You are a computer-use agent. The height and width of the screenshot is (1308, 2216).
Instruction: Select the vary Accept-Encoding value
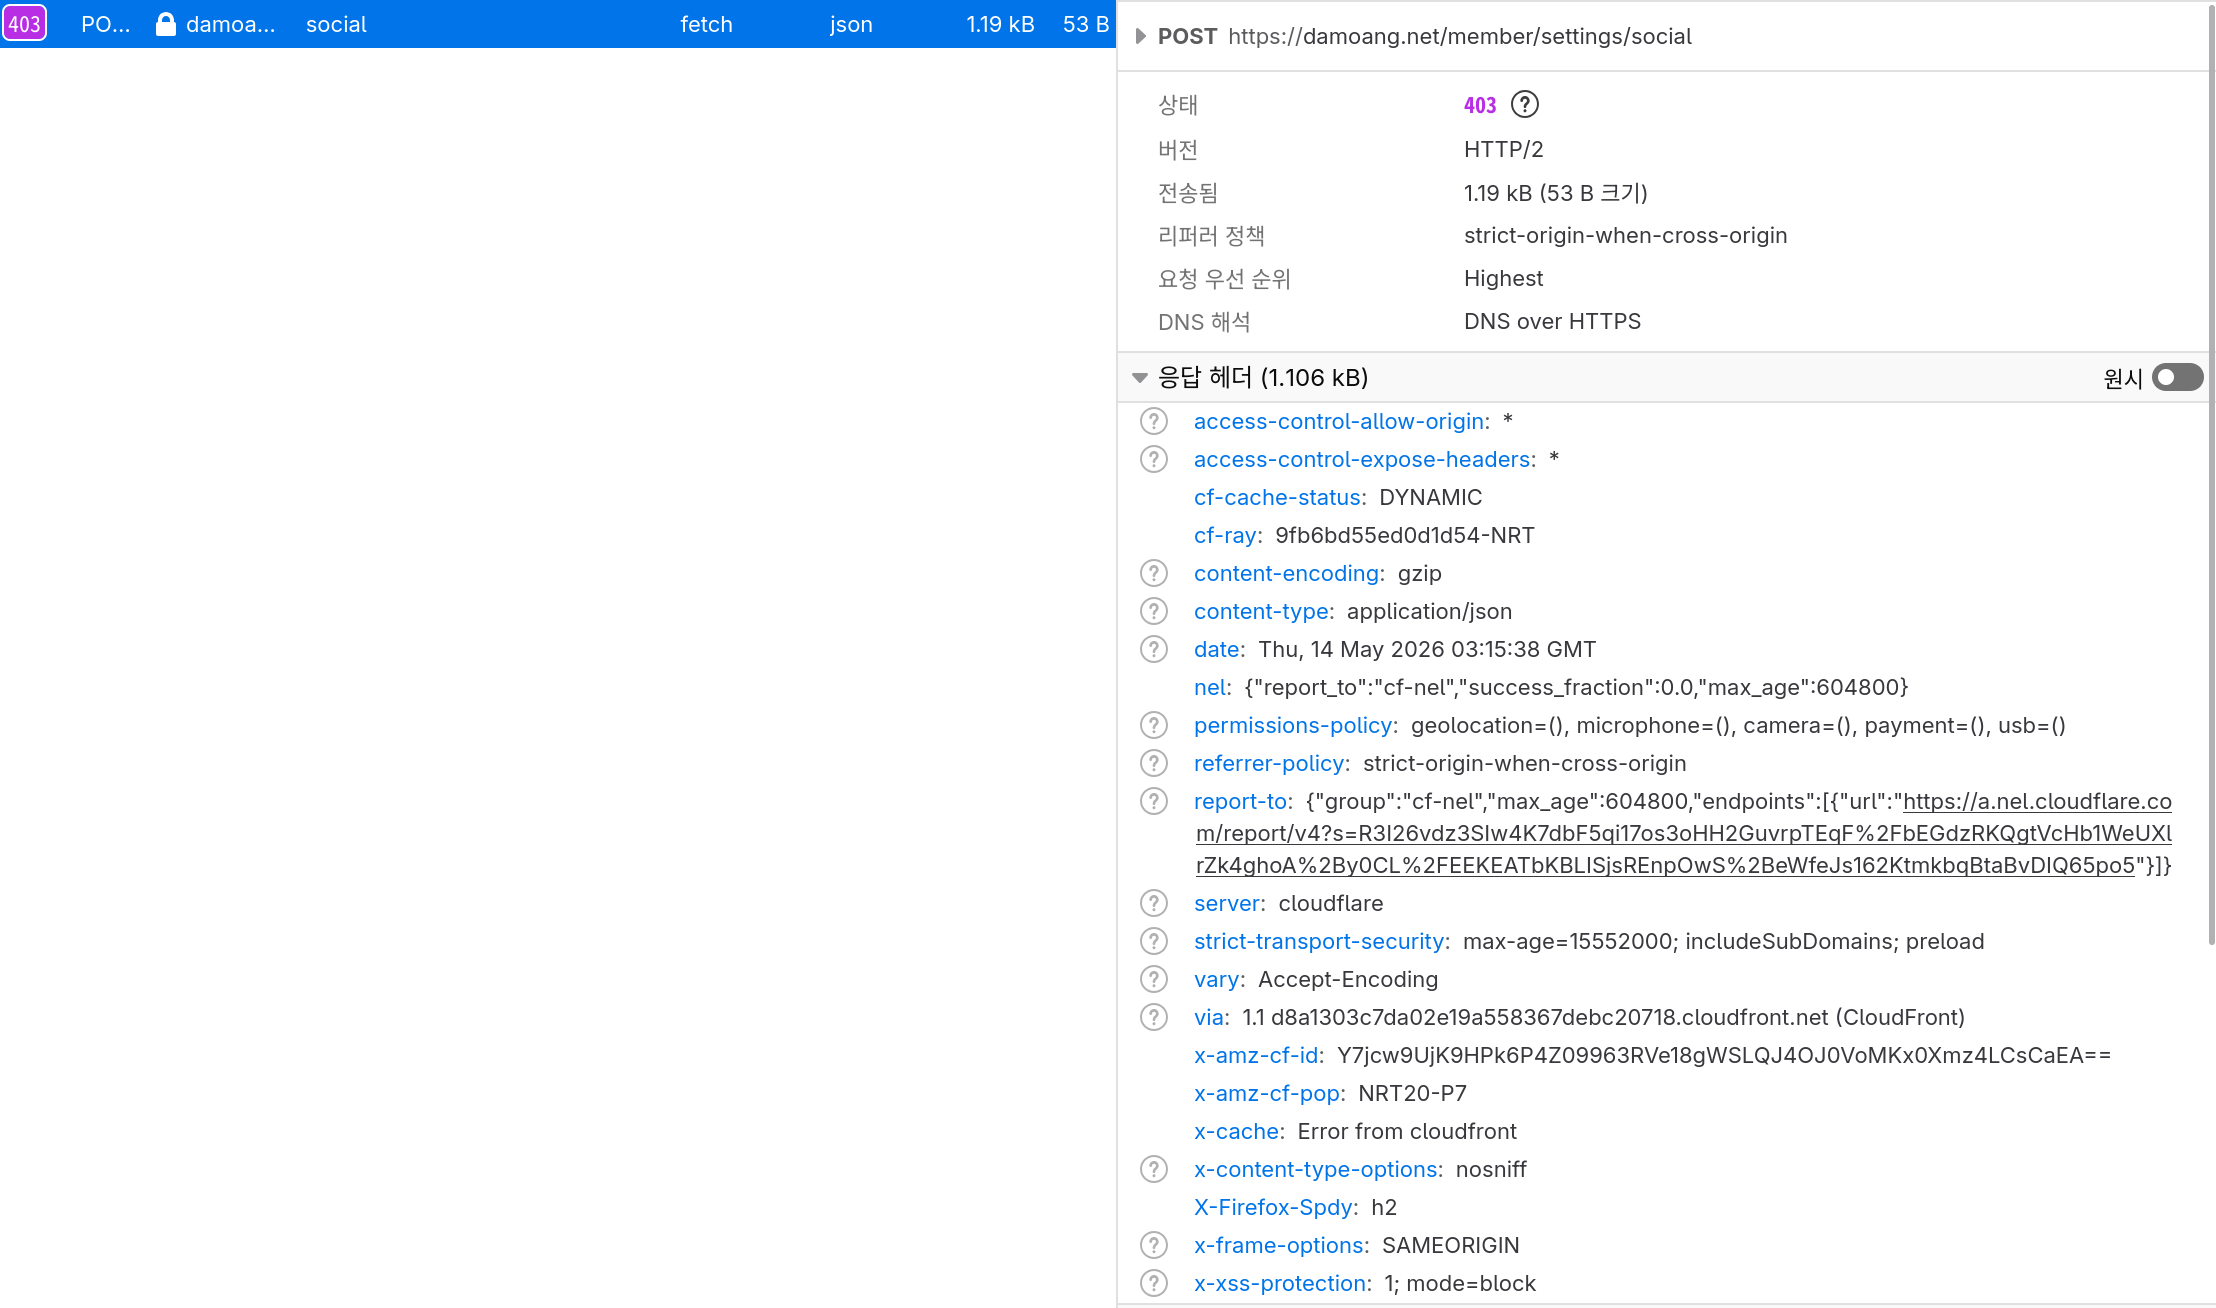pos(1347,979)
